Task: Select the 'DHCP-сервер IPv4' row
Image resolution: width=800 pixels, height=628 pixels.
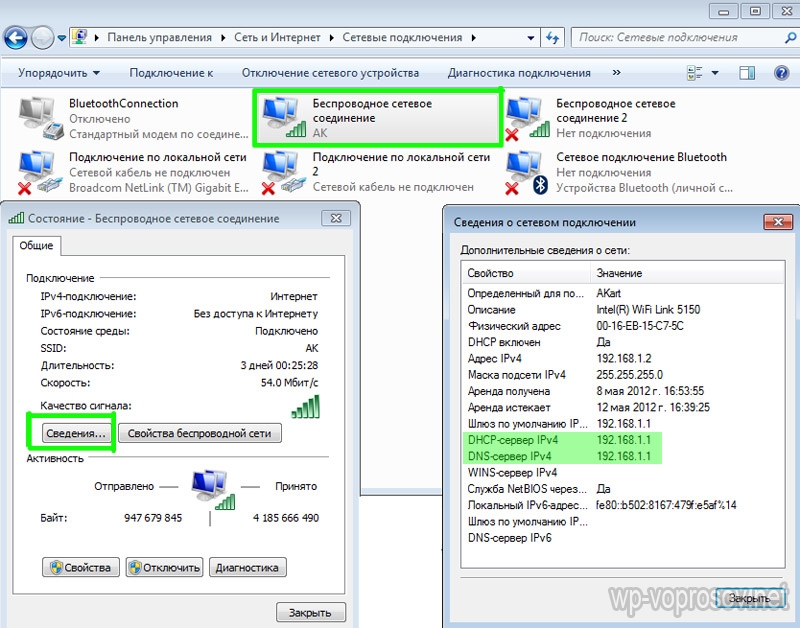Action: pos(623,440)
